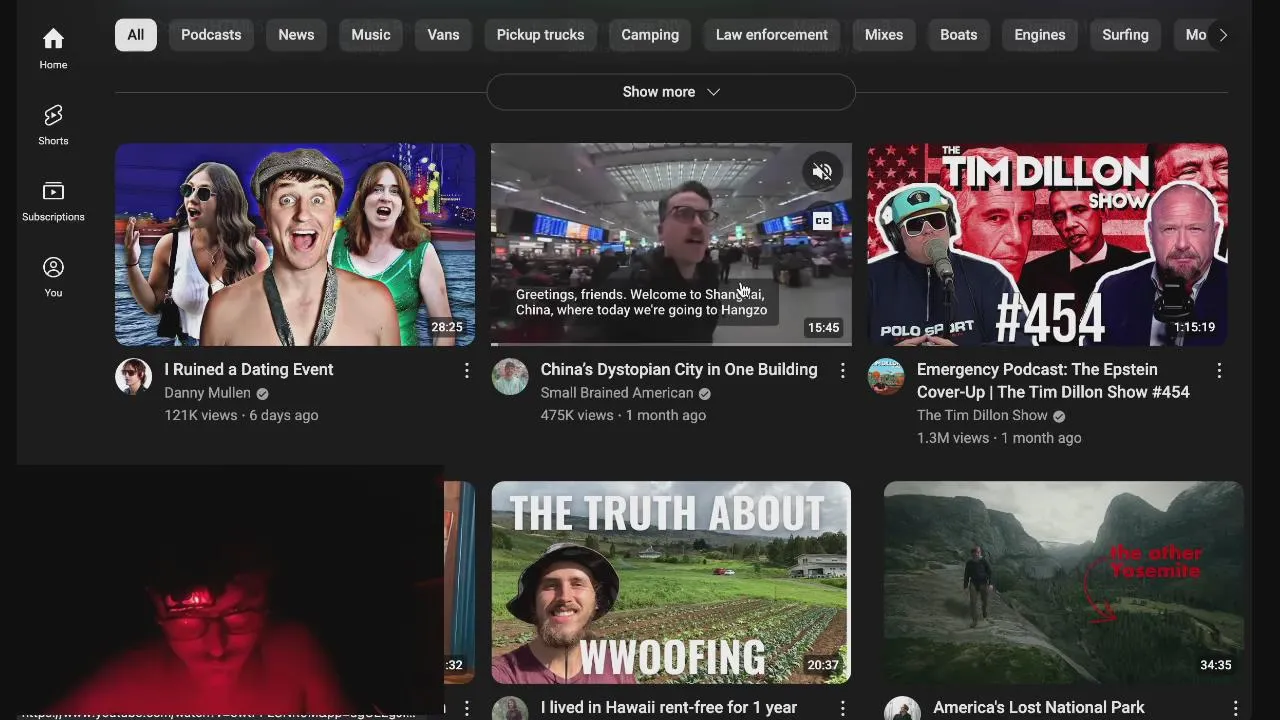Open channel avatar beside Hawaii rent-free video
The width and height of the screenshot is (1280, 720).
coord(509,708)
